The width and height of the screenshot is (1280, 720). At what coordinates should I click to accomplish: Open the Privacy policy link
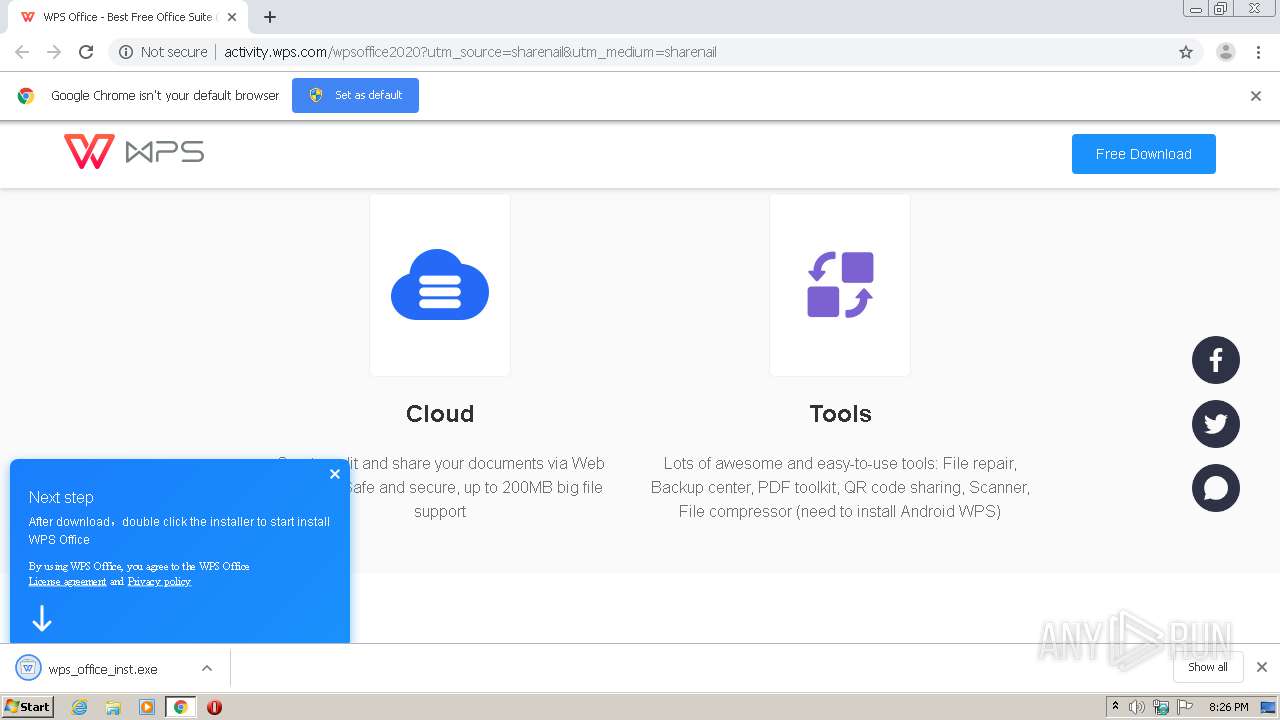pos(159,581)
